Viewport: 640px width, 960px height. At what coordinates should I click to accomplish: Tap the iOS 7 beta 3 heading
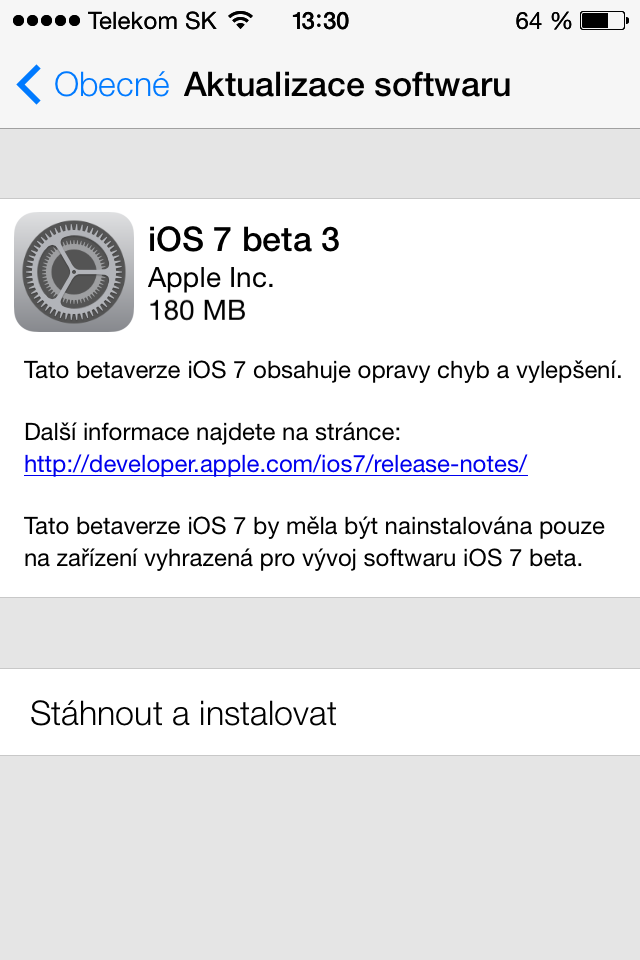[x=244, y=240]
